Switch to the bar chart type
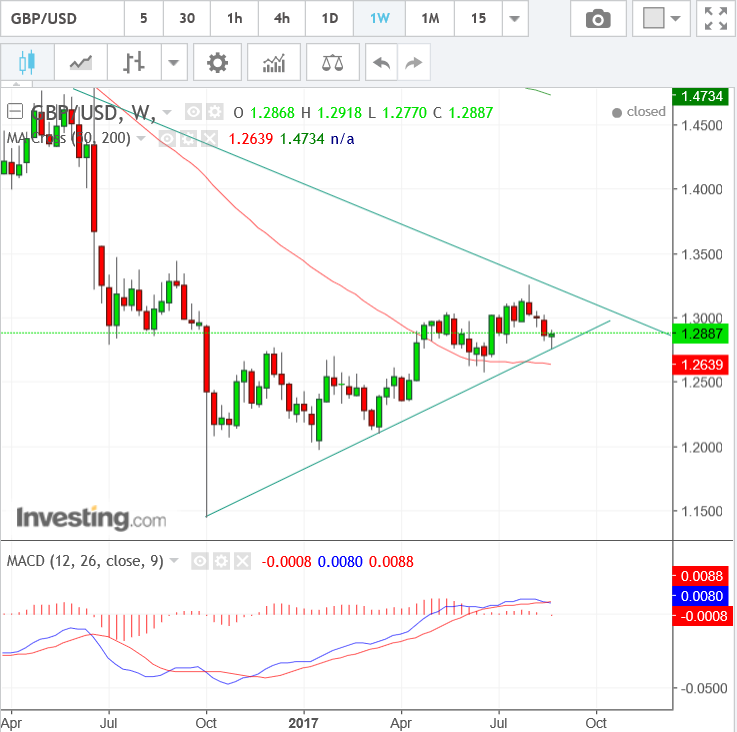737x732 pixels. (x=134, y=62)
